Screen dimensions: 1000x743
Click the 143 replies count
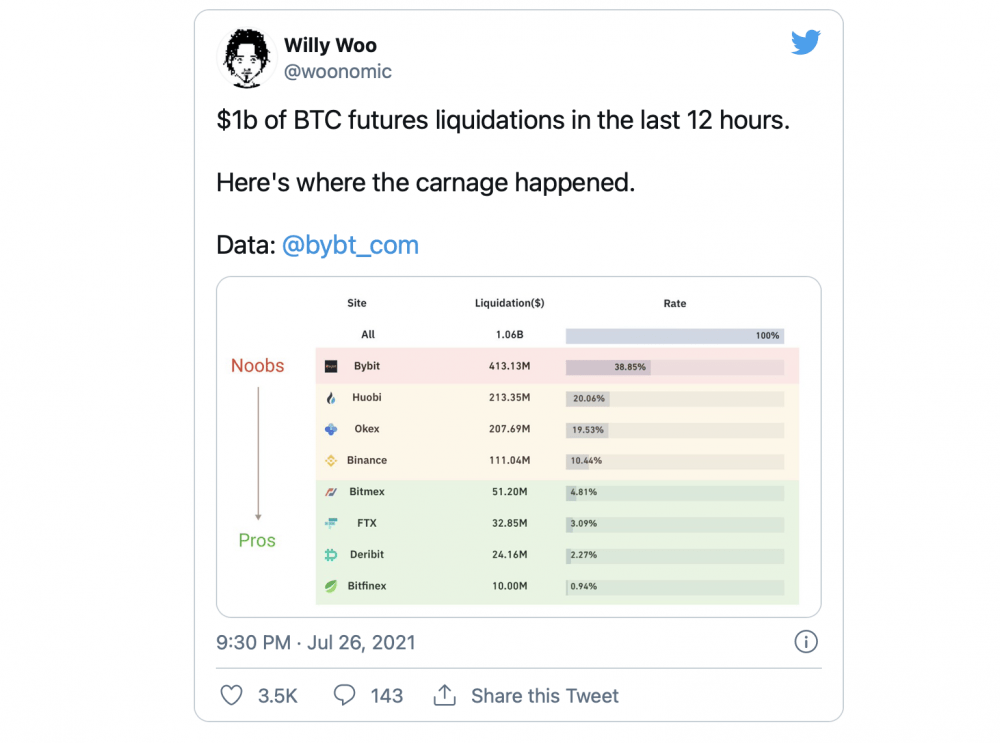(x=386, y=696)
